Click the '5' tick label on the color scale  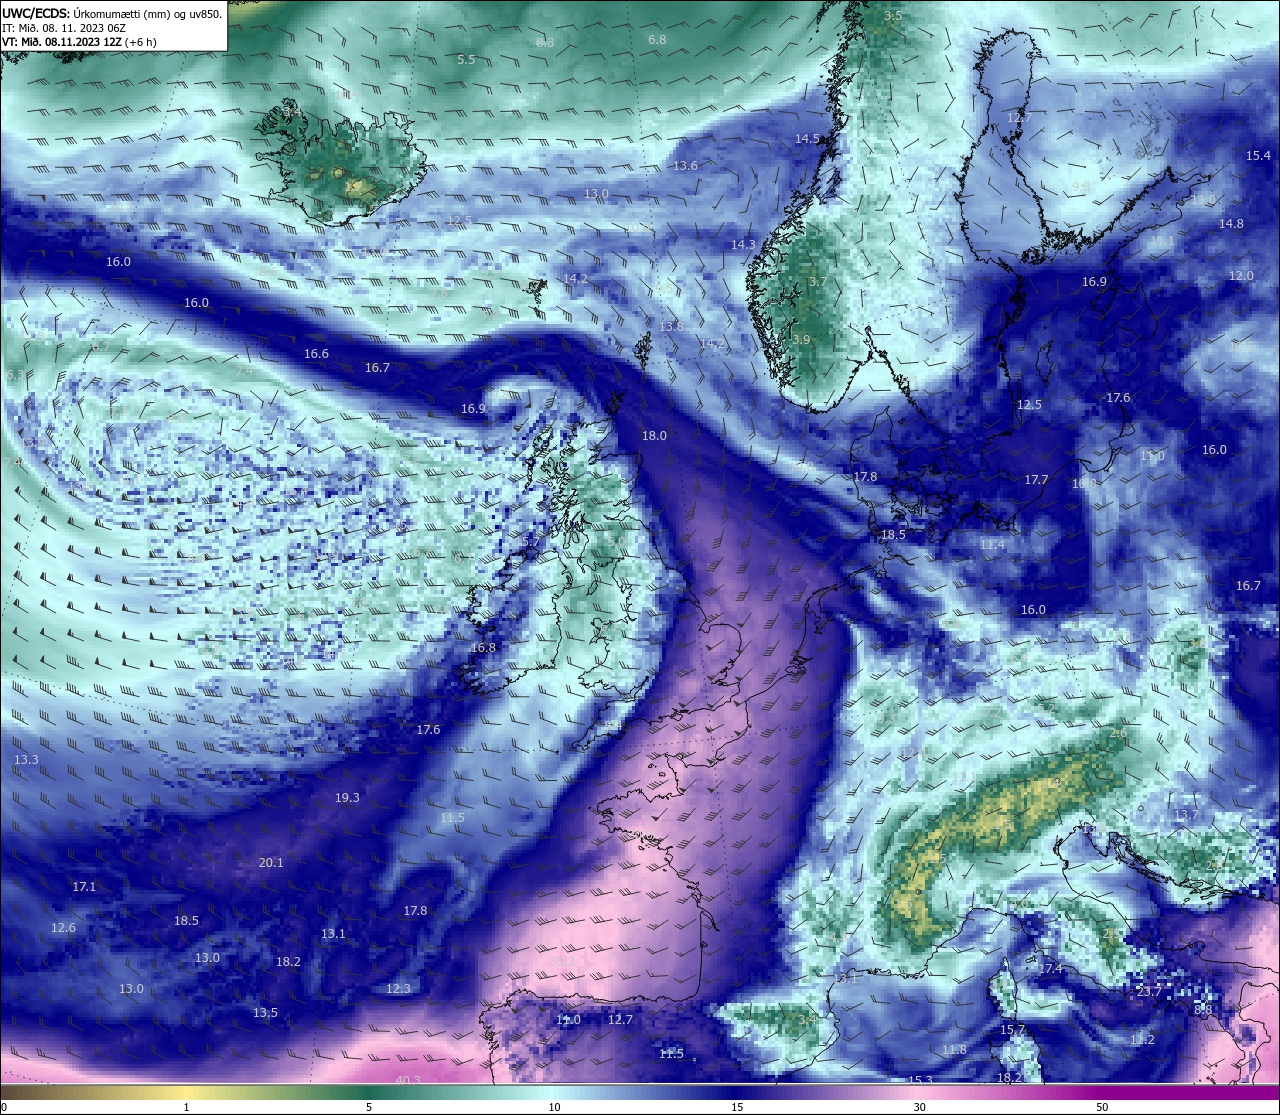coord(369,1107)
